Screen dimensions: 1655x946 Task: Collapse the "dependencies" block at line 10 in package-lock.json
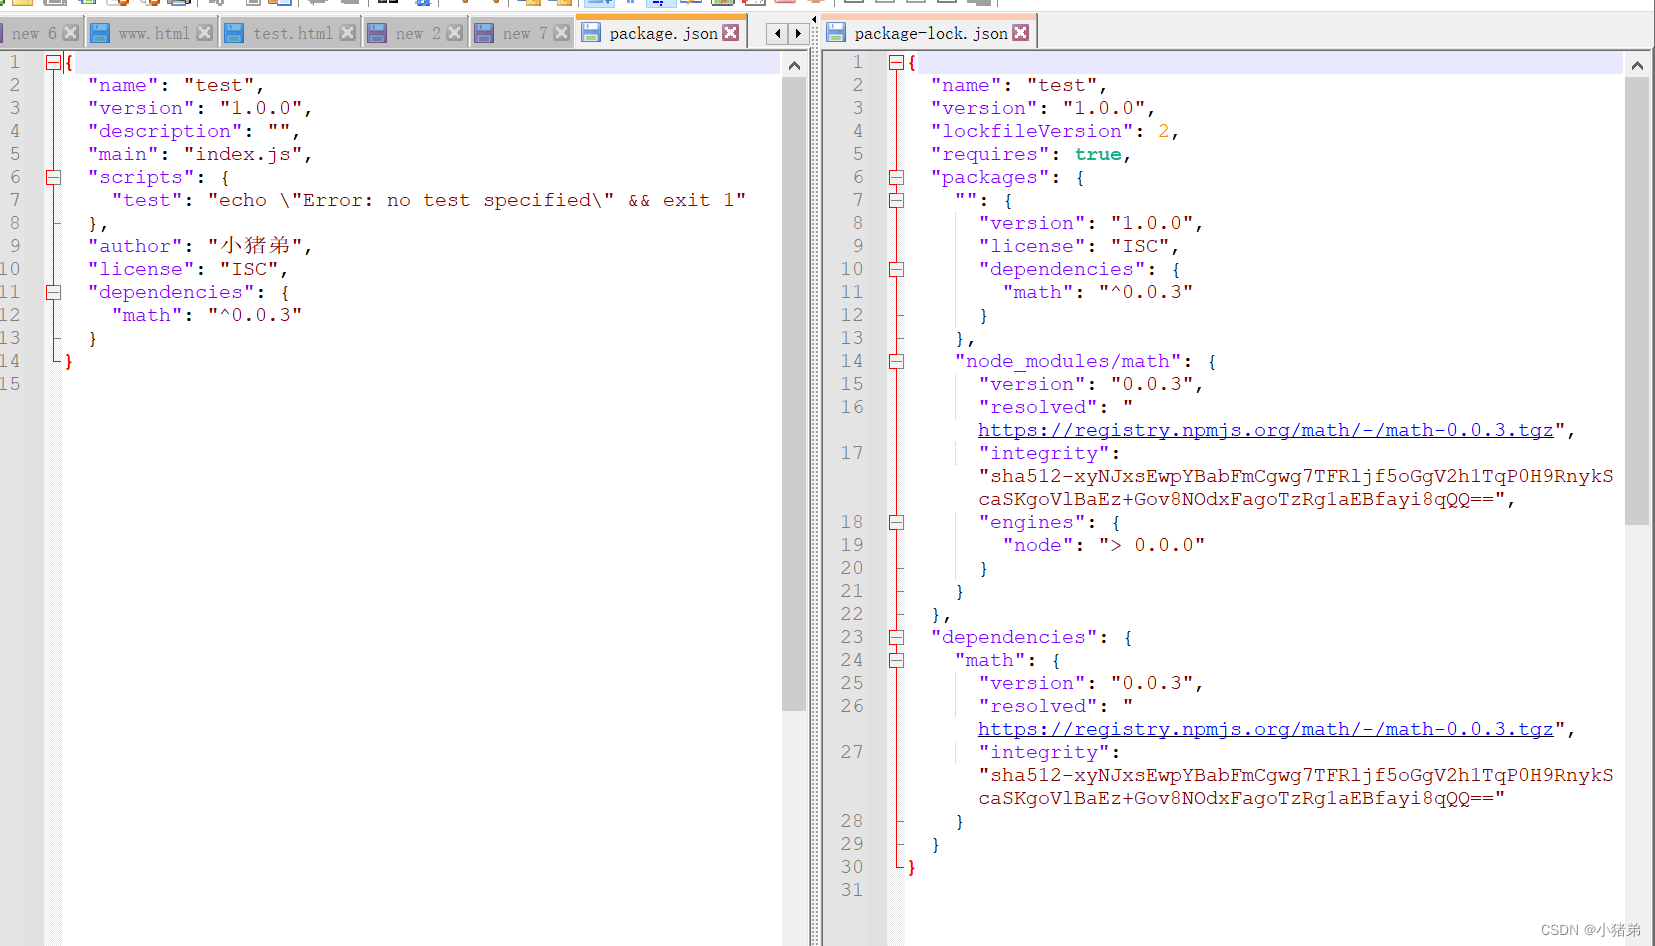point(896,269)
